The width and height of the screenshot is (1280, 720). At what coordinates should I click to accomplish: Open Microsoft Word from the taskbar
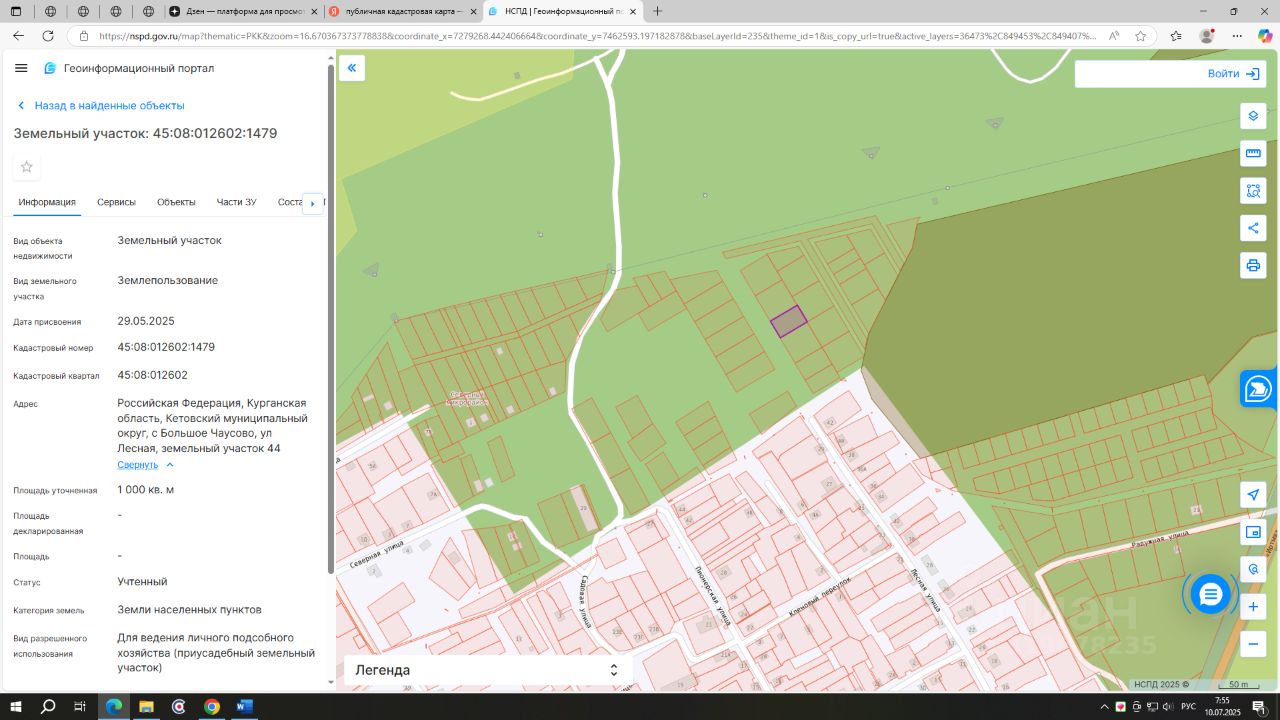tap(244, 706)
